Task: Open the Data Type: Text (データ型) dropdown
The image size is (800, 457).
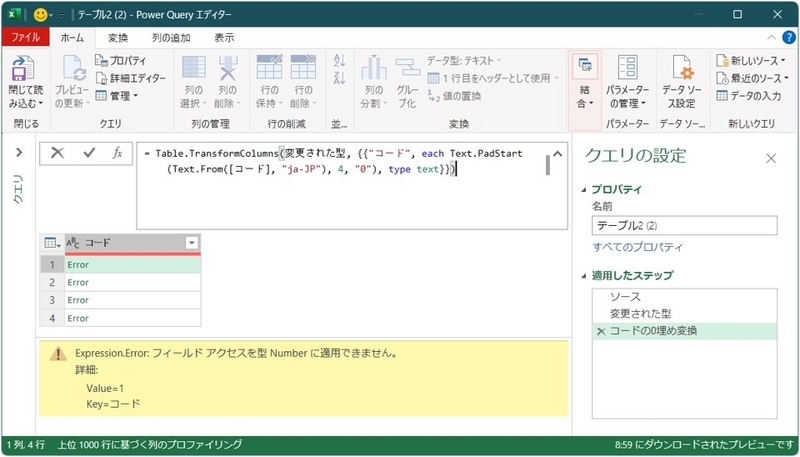Action: click(x=464, y=60)
